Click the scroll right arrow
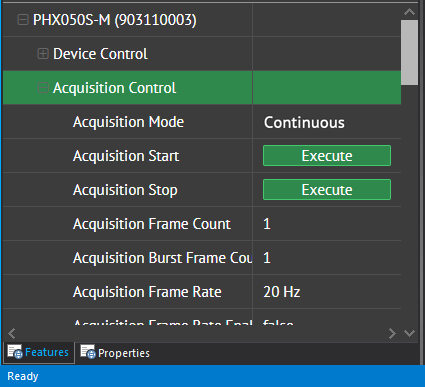The height and width of the screenshot is (387, 425). pos(392,333)
